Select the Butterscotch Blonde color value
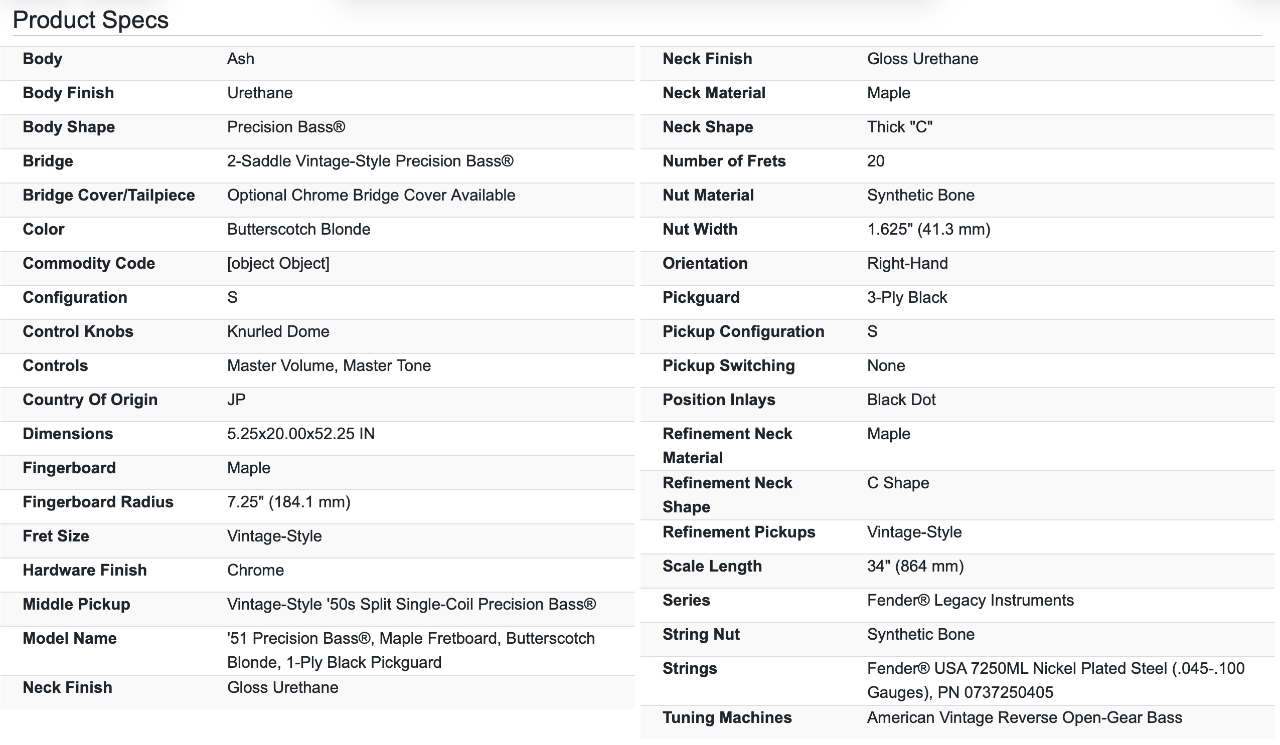The height and width of the screenshot is (745, 1280). (x=298, y=229)
